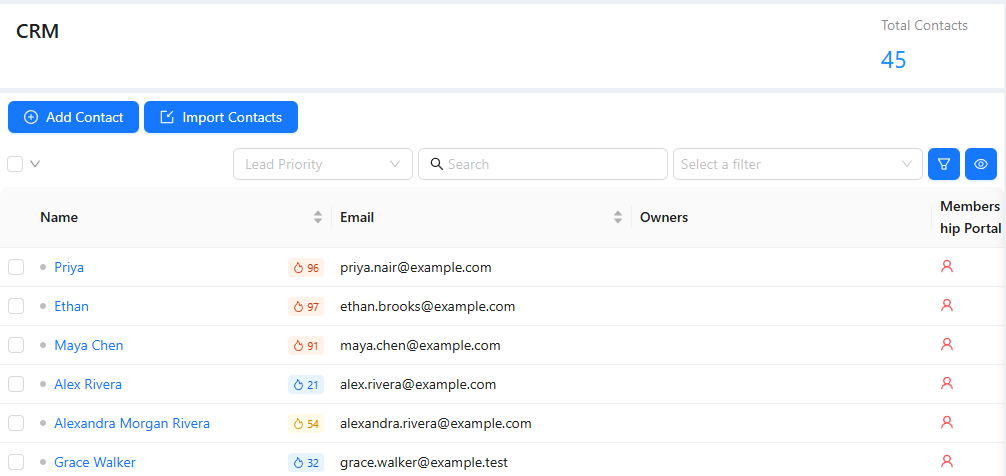Click Maya Chen's lead score 91 badge
The width and height of the screenshot is (1006, 476).
[306, 346]
